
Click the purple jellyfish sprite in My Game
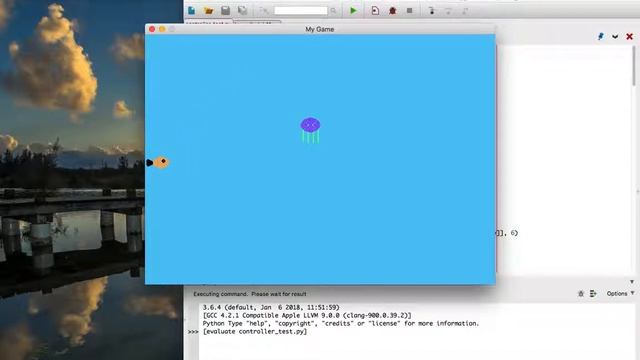310,130
